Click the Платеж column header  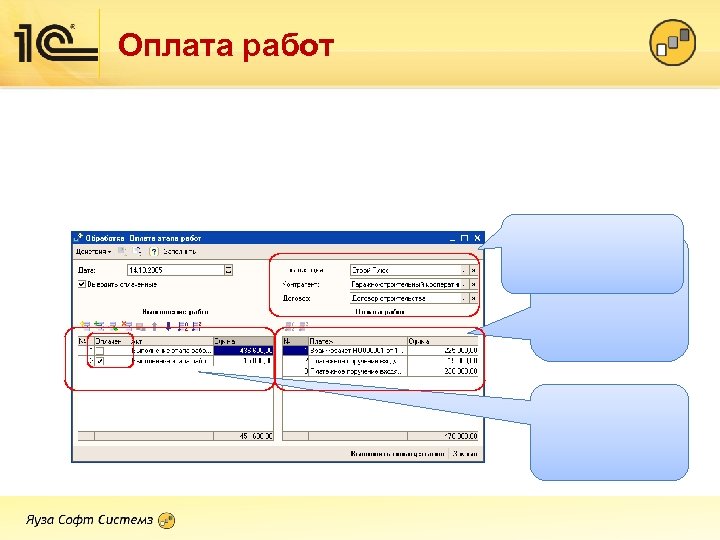(358, 341)
